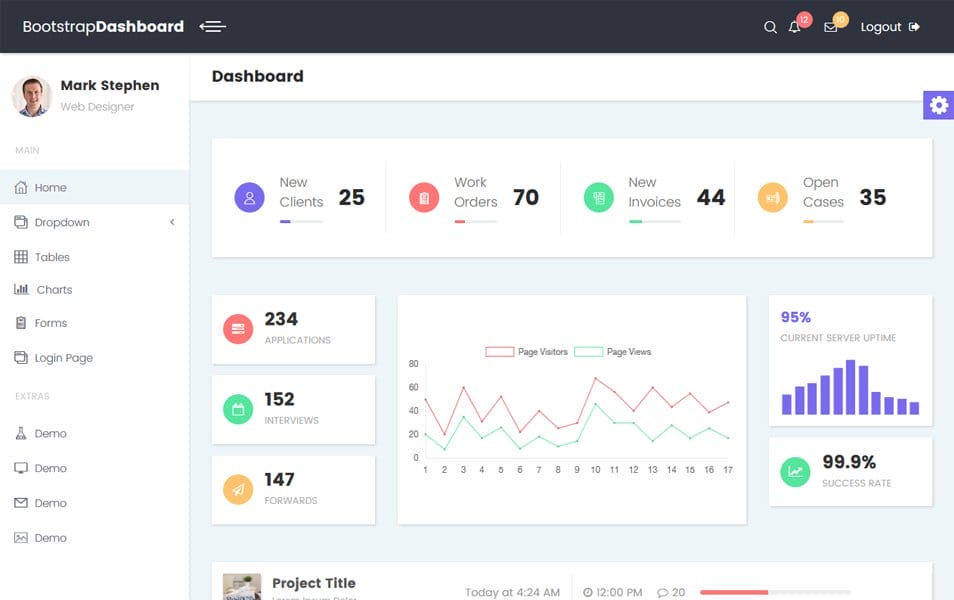954x600 pixels.
Task: Open the purple settings gear panel
Action: tap(938, 105)
